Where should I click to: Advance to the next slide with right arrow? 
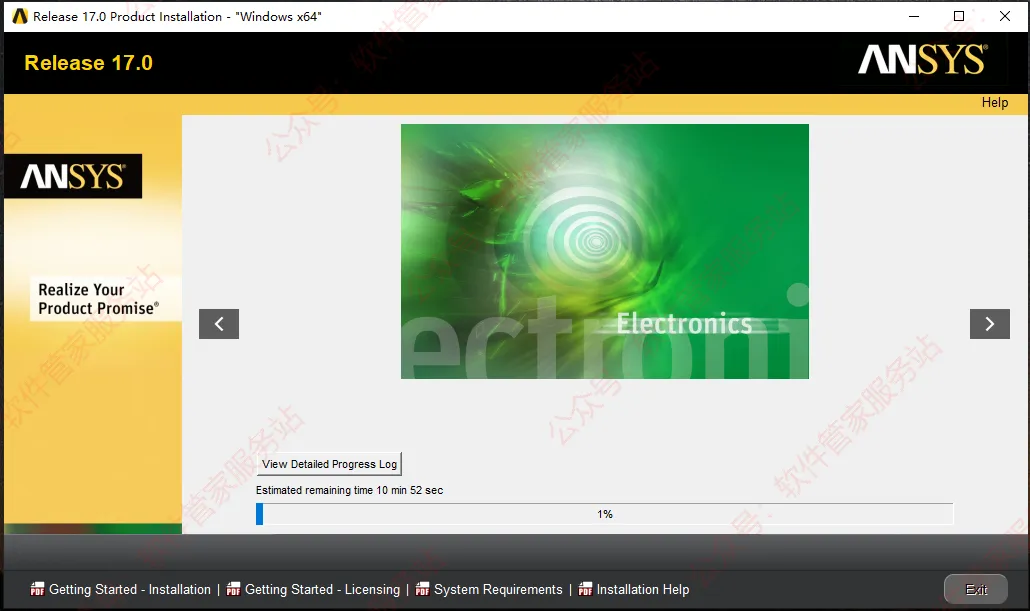[x=989, y=324]
